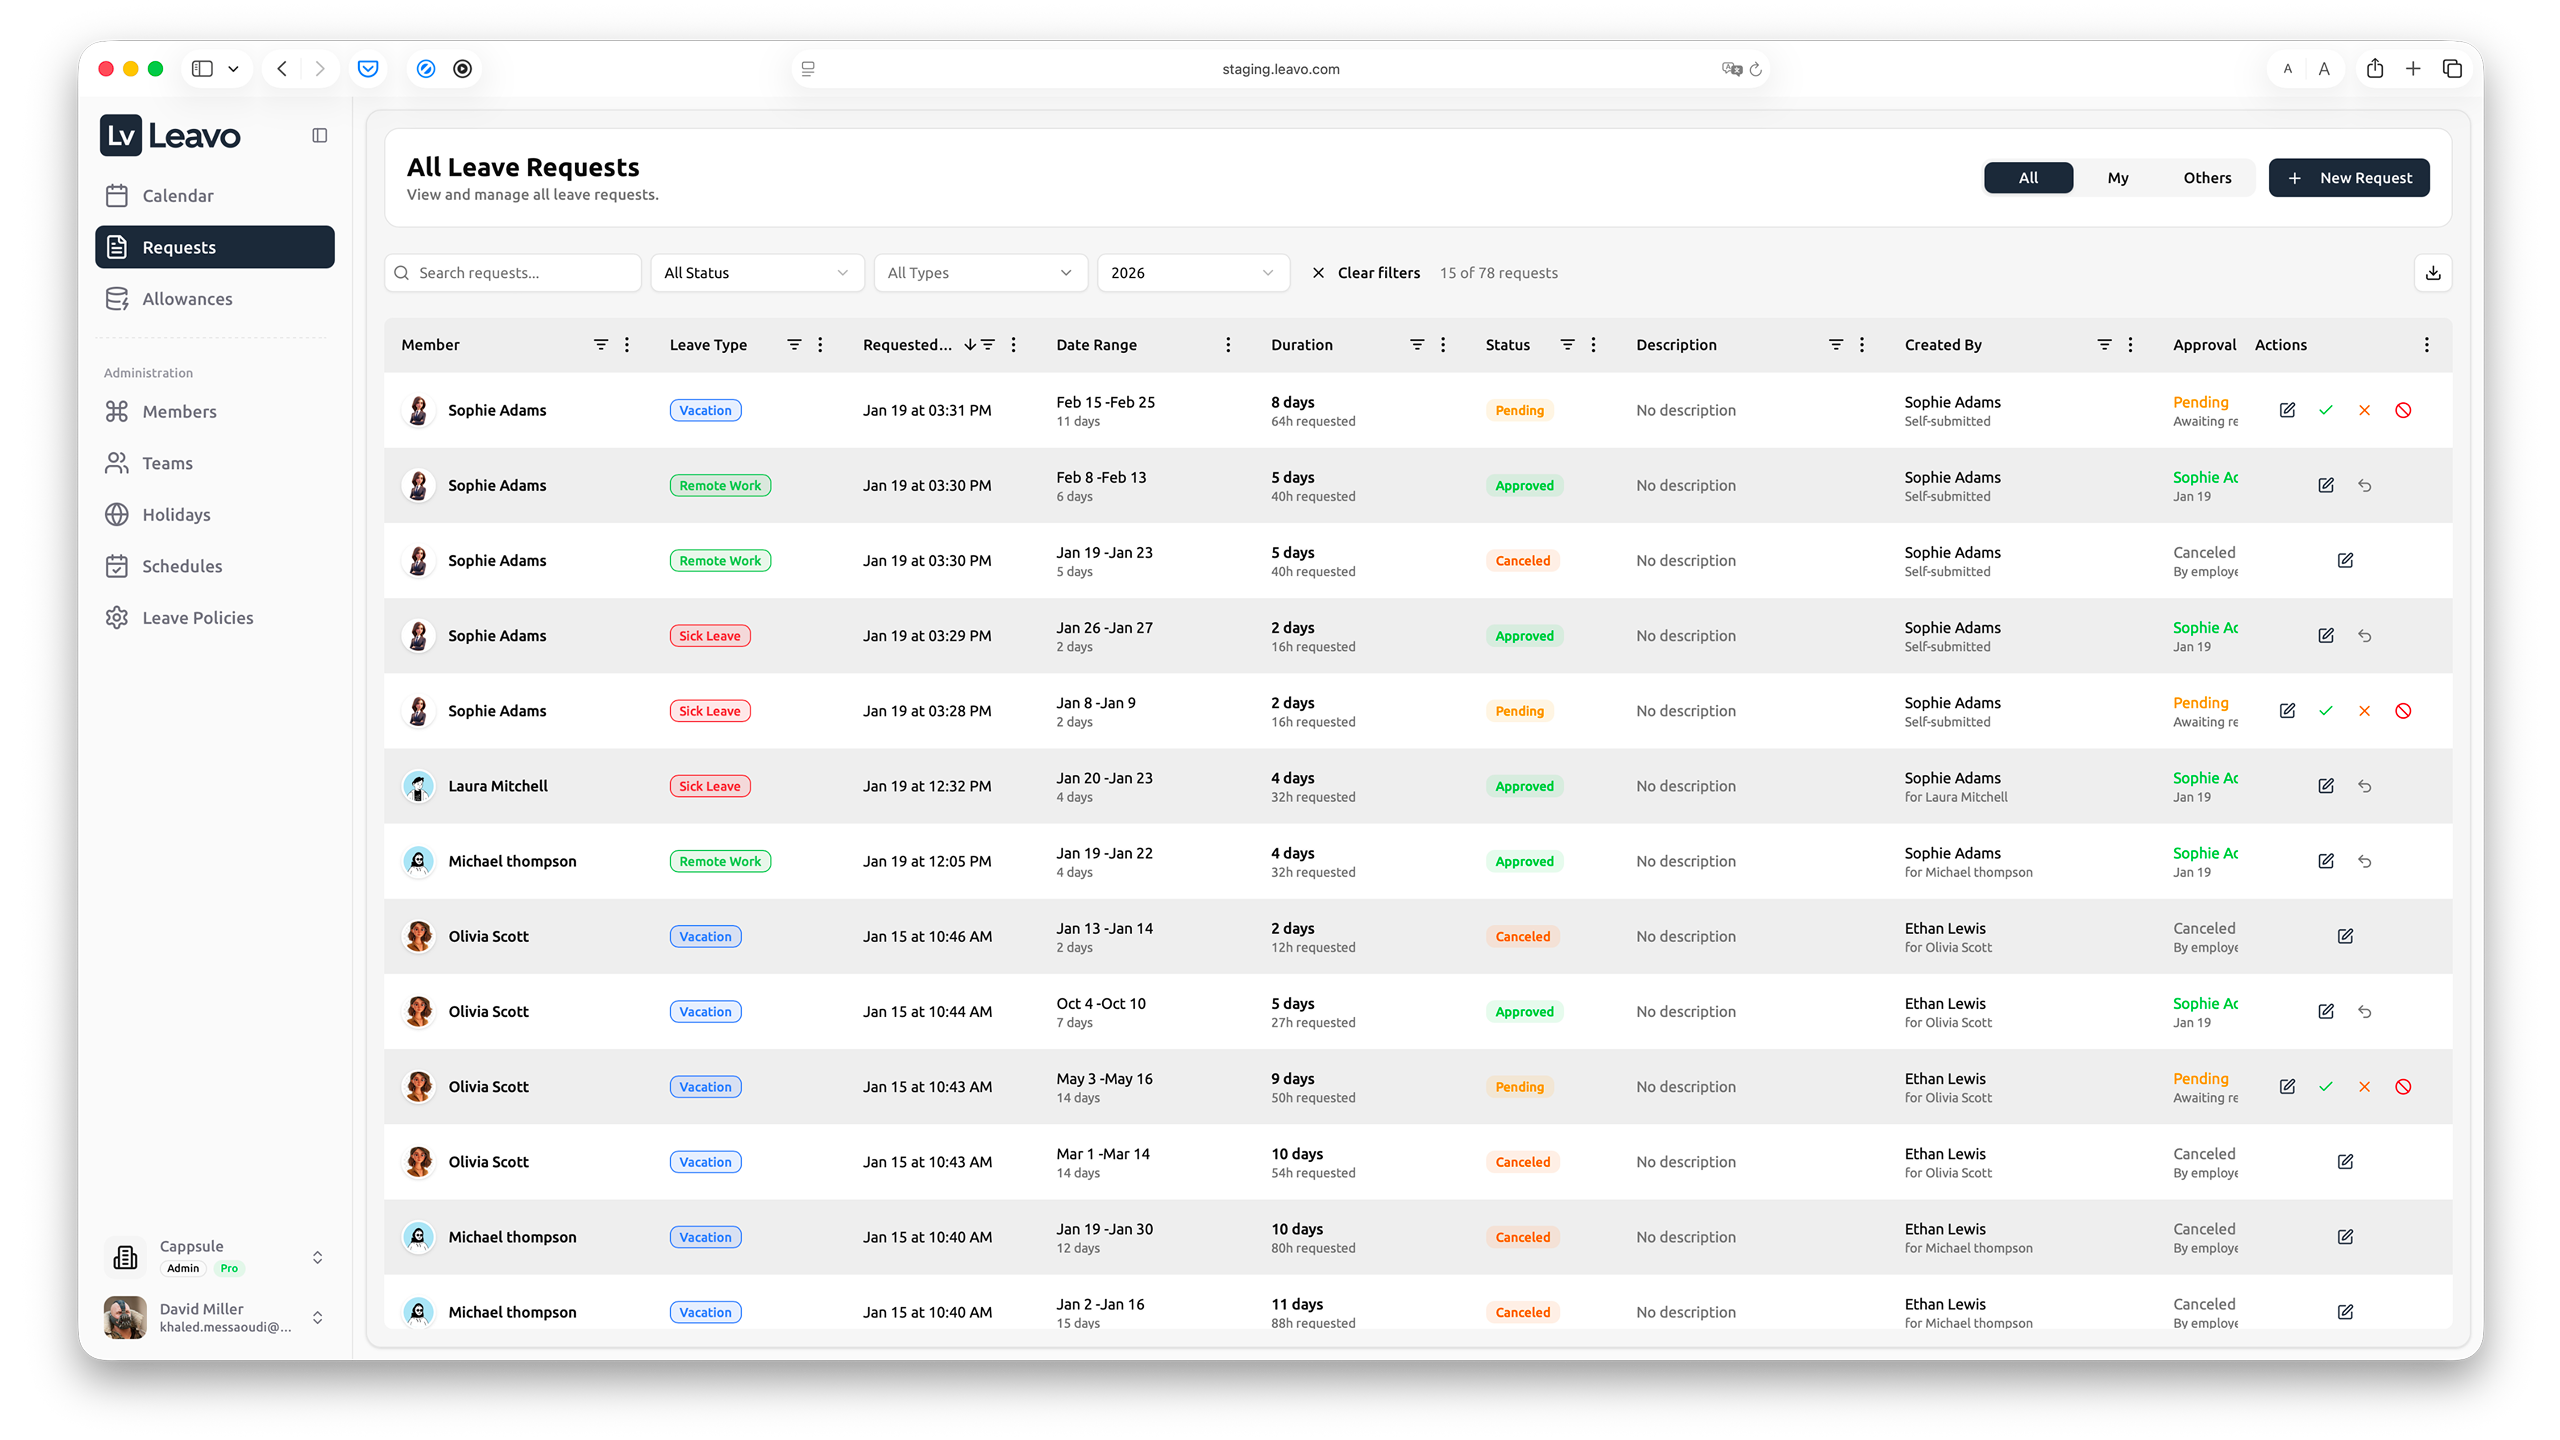Edit Laura Mitchell's sick leave request
The width and height of the screenshot is (2560, 1440).
(x=2325, y=786)
